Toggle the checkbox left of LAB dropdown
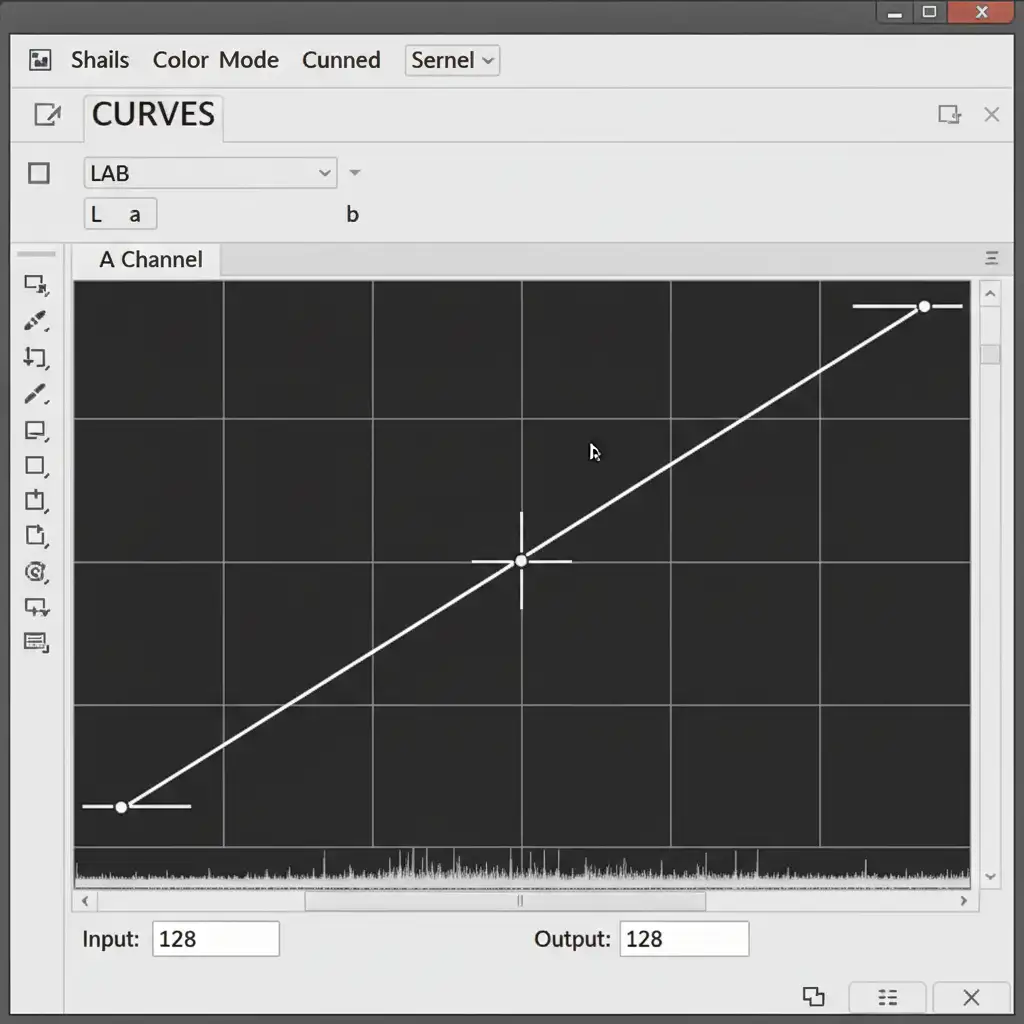This screenshot has height=1024, width=1024. pyautogui.click(x=39, y=174)
